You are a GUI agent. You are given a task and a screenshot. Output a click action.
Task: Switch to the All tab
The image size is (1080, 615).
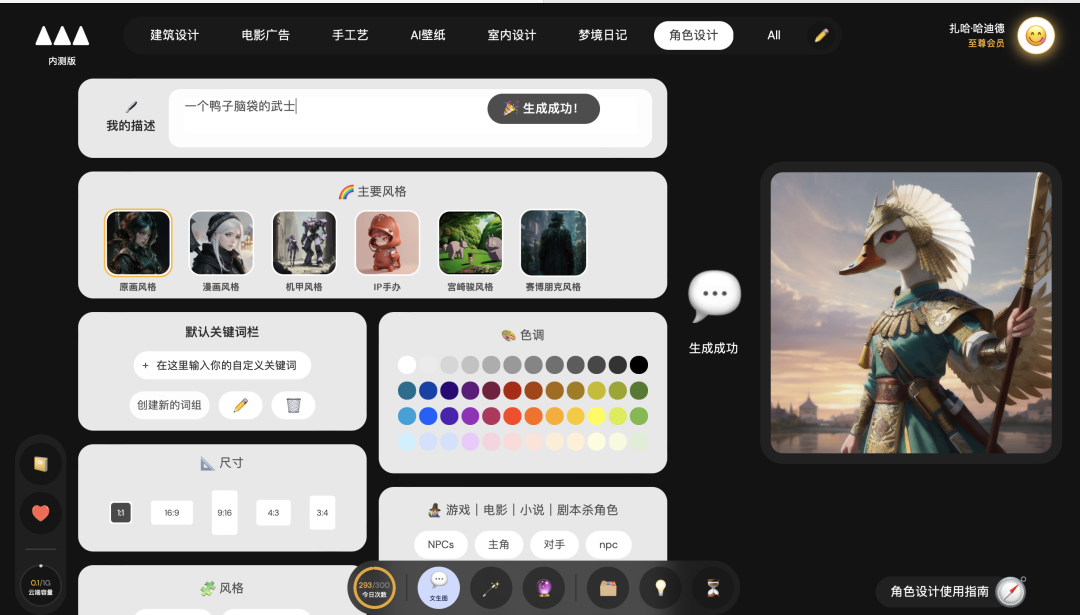[x=774, y=35]
